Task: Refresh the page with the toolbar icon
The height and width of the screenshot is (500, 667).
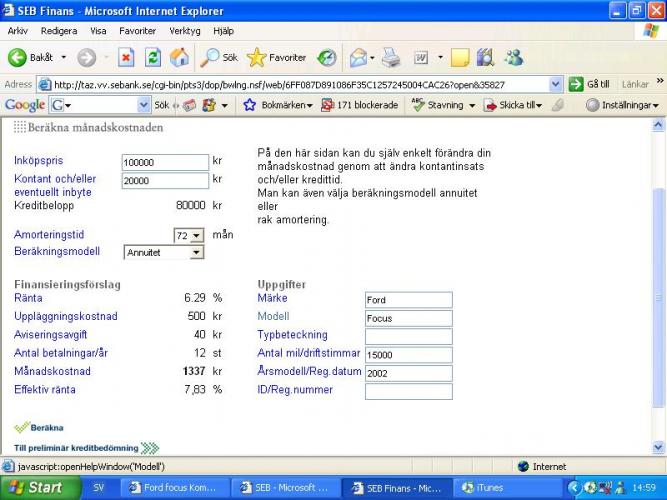Action: (x=153, y=58)
